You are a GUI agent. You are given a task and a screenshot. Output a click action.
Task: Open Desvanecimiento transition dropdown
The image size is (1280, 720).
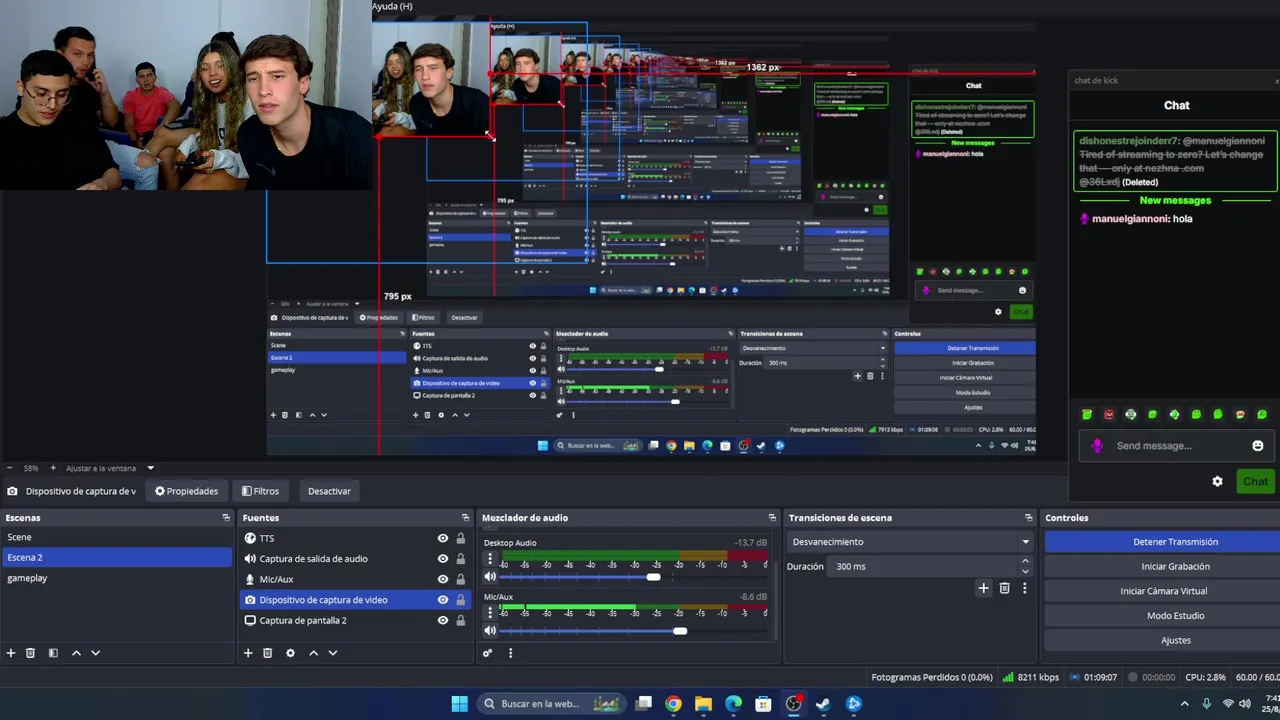pyautogui.click(x=910, y=542)
